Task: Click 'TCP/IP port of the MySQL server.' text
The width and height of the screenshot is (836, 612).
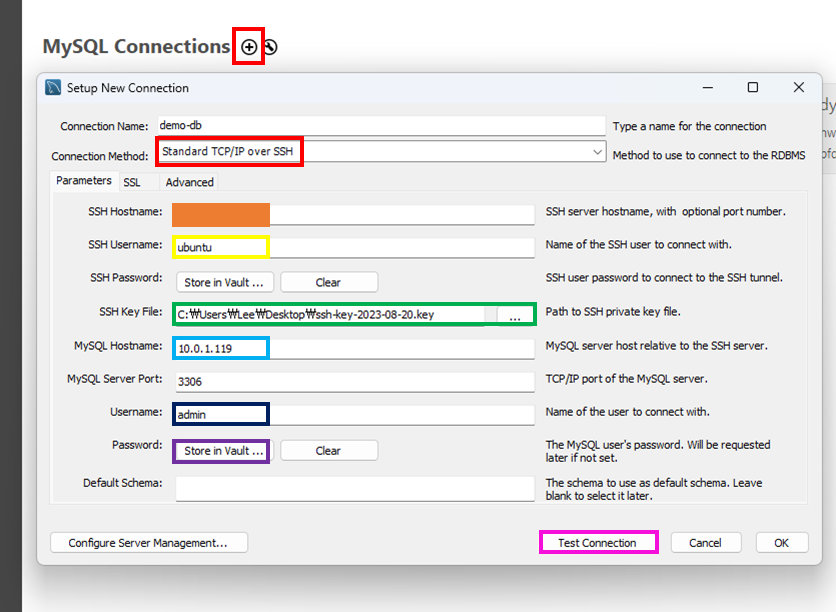Action: (x=626, y=379)
